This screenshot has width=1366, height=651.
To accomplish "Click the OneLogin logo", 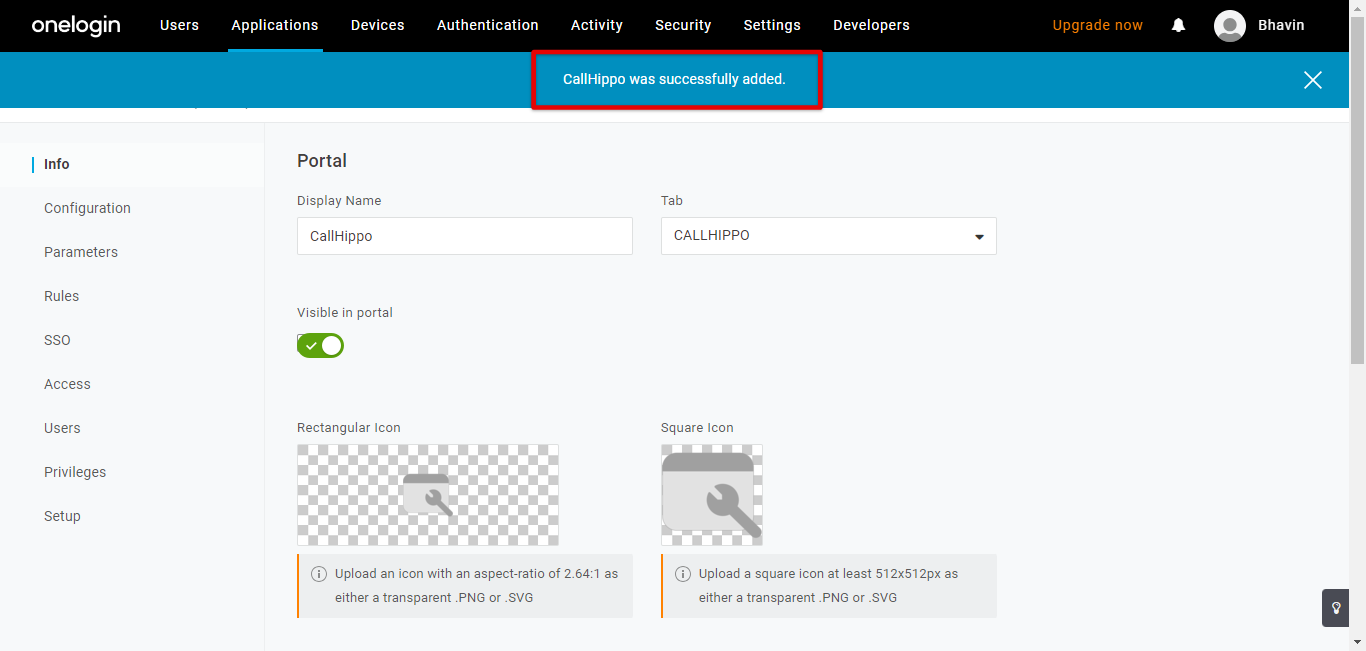I will click(x=76, y=25).
